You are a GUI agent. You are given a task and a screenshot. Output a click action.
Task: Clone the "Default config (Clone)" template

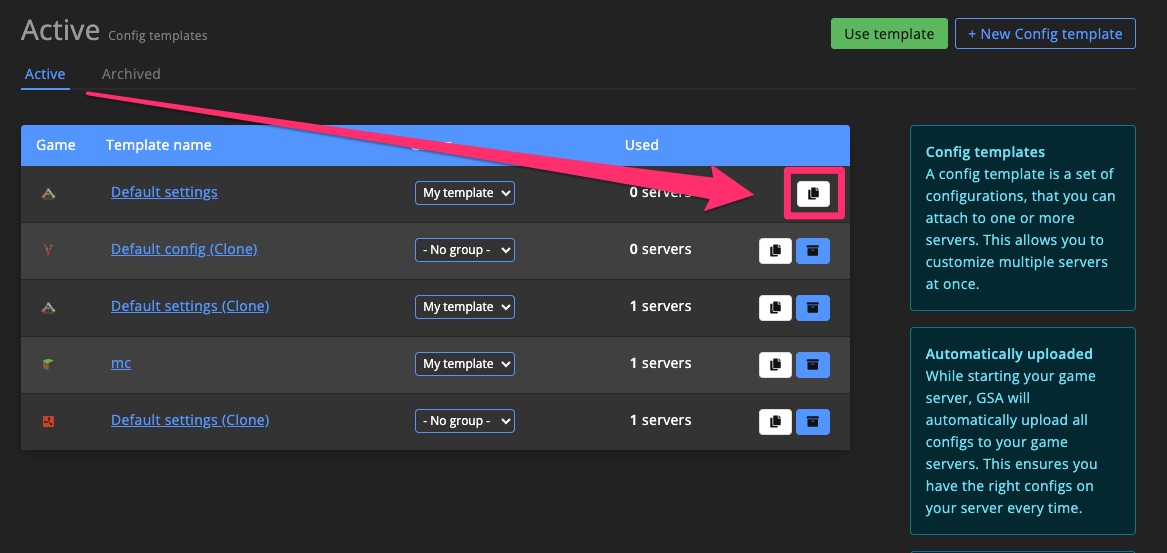coord(775,251)
